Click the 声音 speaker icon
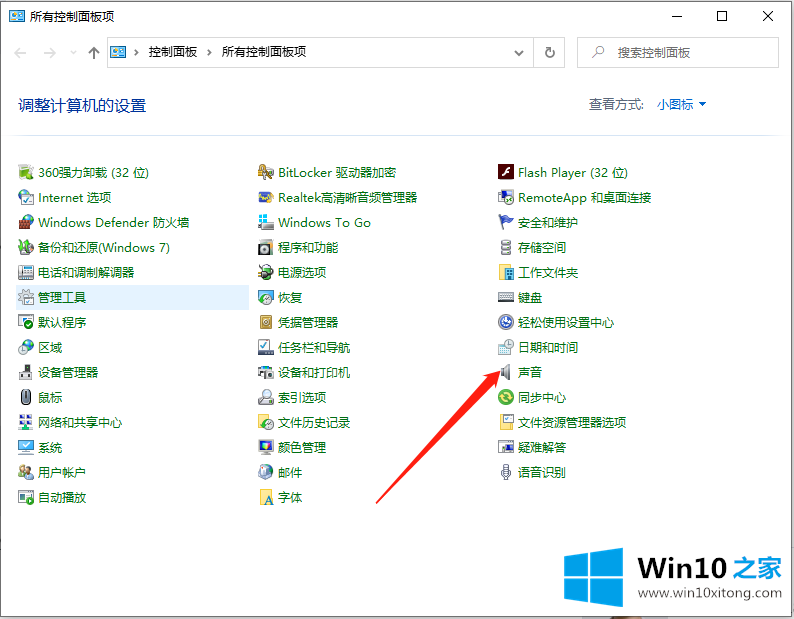The image size is (794, 619). 506,372
